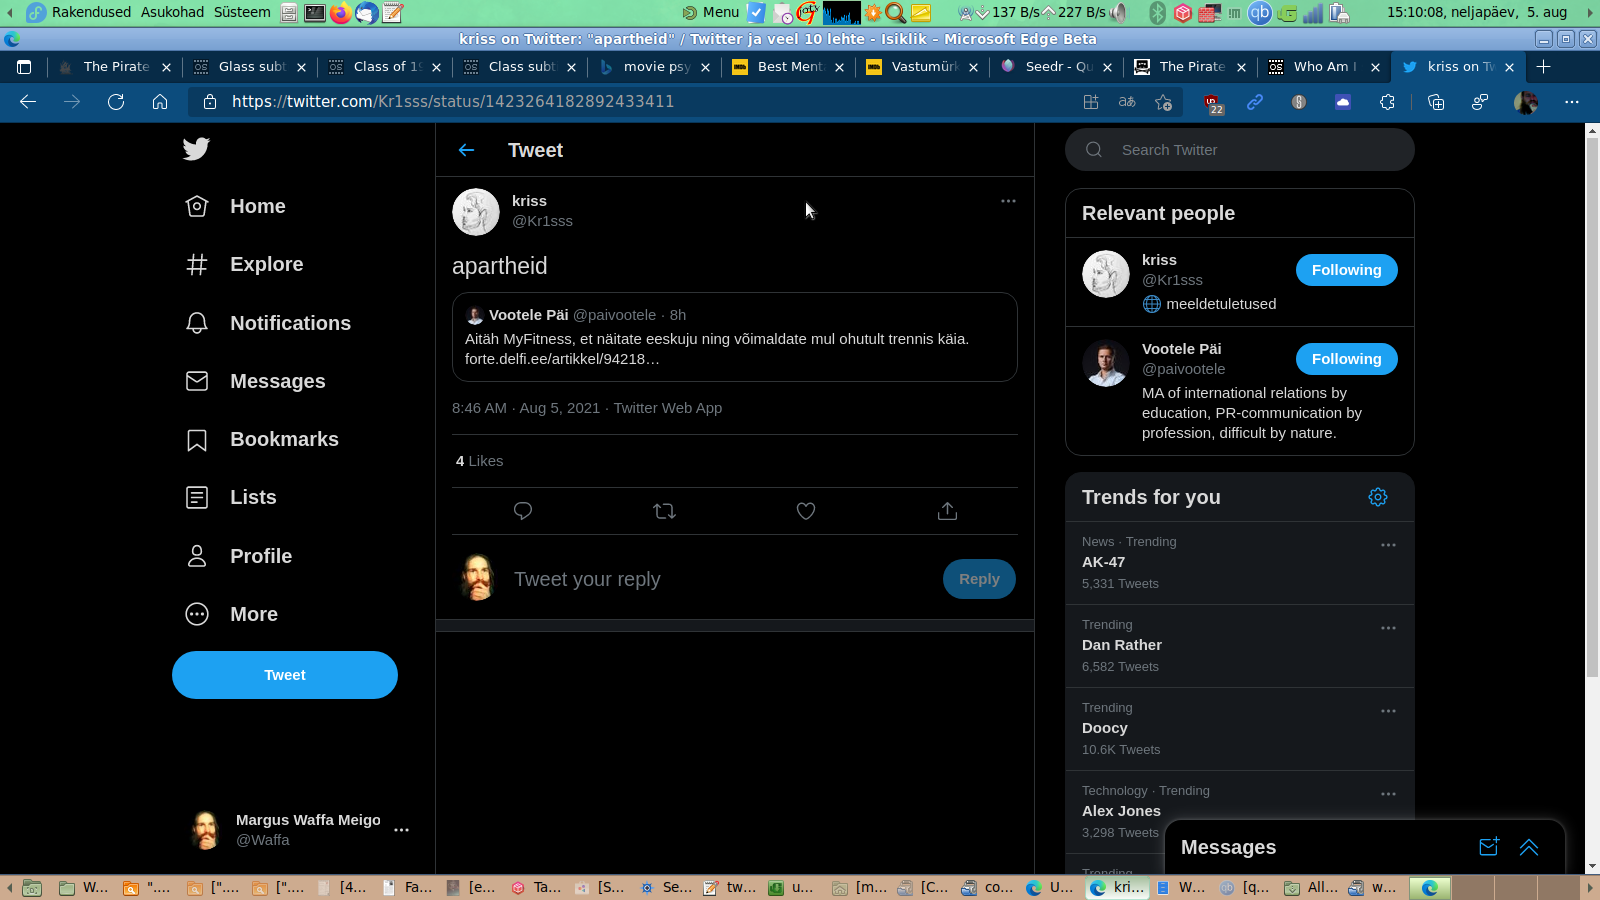Click the Bluetooth tray icon
The height and width of the screenshot is (900, 1600).
click(x=1157, y=12)
